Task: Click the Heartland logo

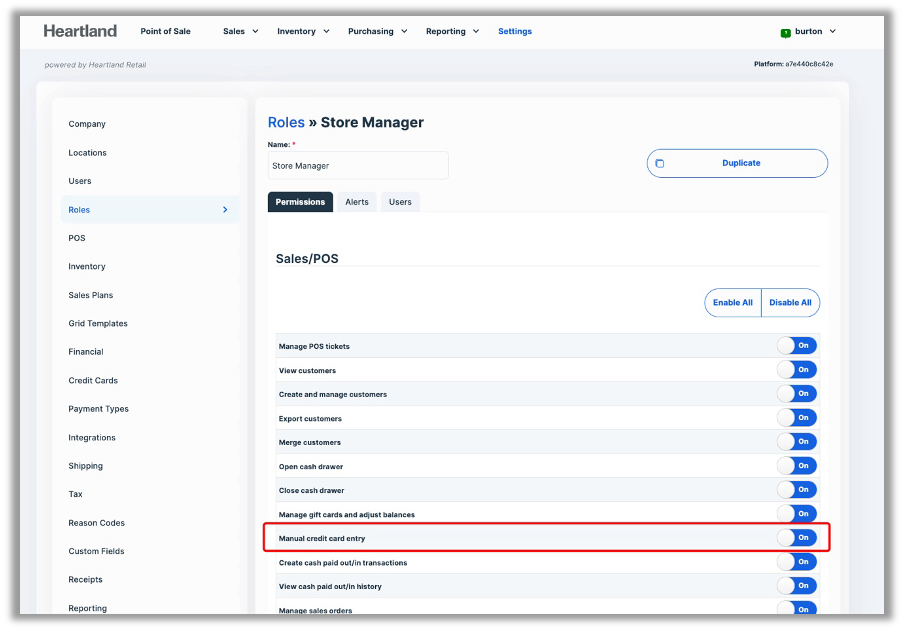Action: pos(80,31)
